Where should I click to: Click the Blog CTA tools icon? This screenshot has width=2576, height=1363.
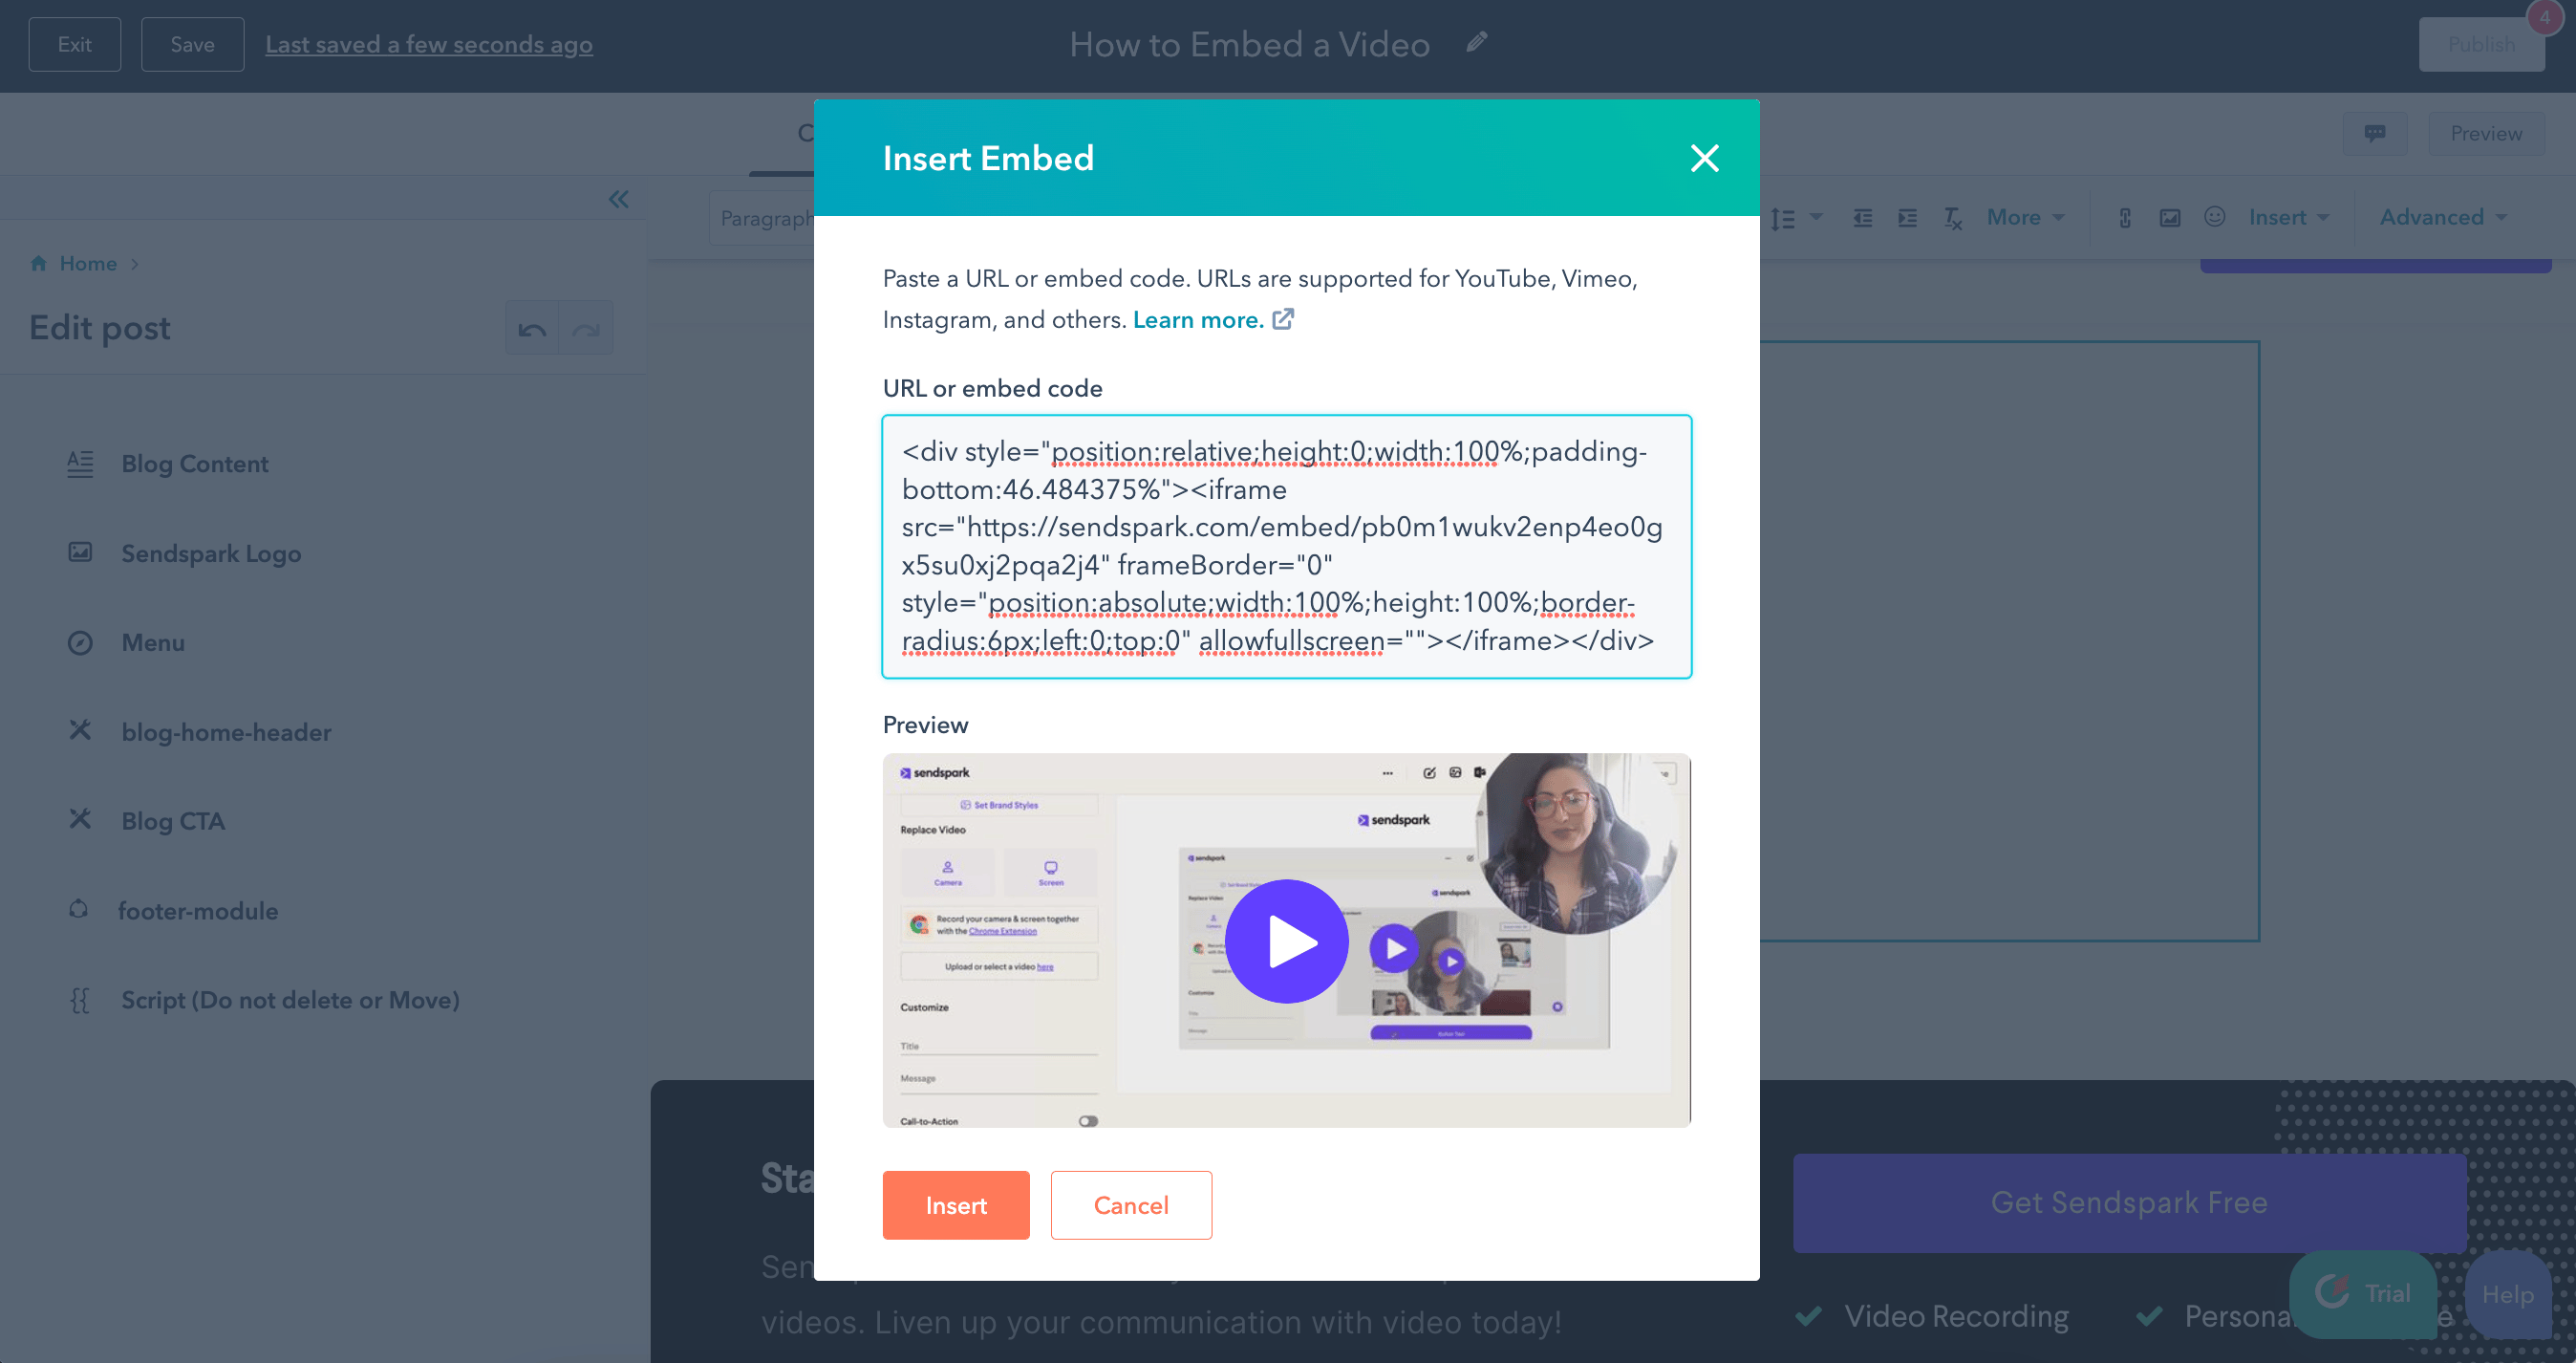(x=80, y=819)
